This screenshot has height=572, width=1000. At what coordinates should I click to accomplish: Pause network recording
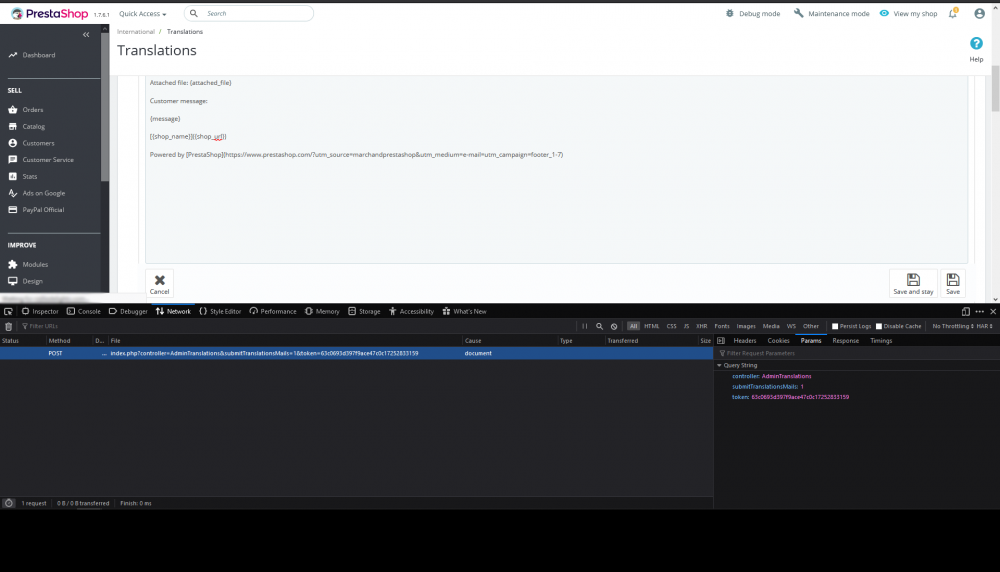tap(585, 326)
